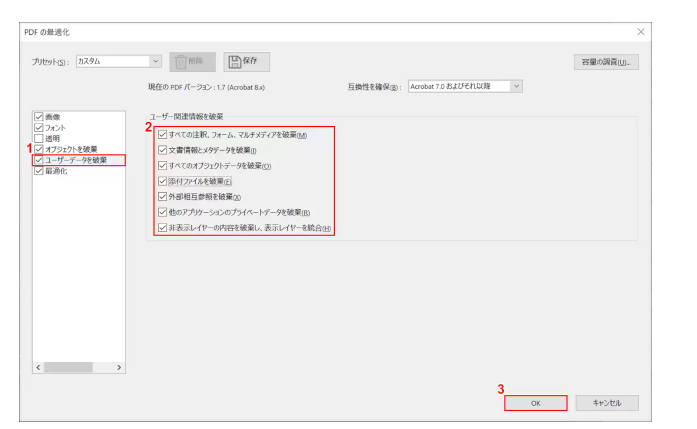The image size is (697, 429).
Task: Enable the 透明 panel checkbox
Action: click(x=39, y=139)
